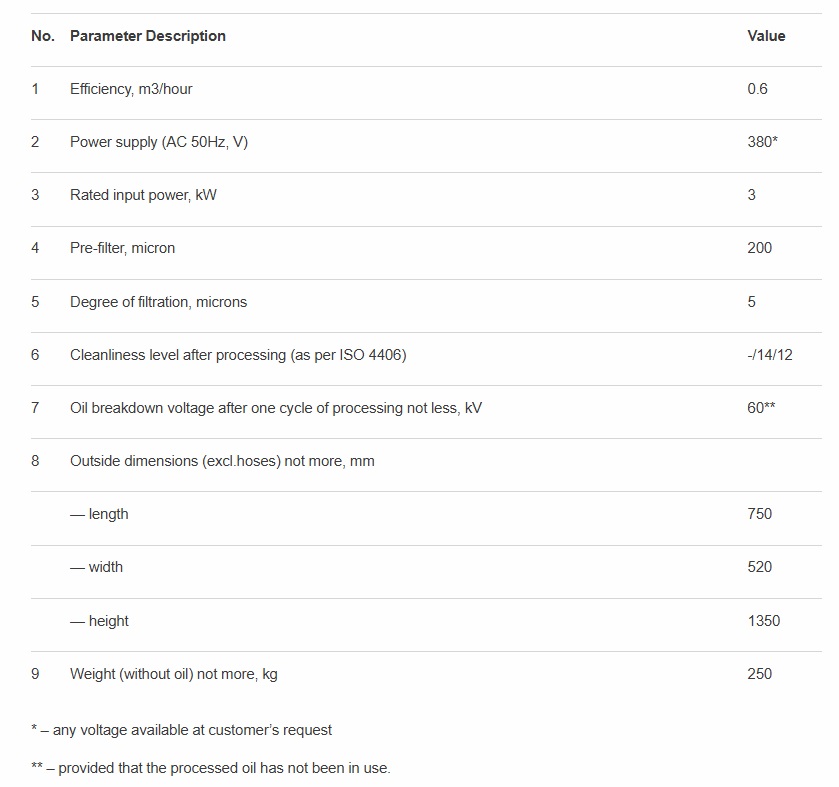Click the "No." column header

[43, 36]
